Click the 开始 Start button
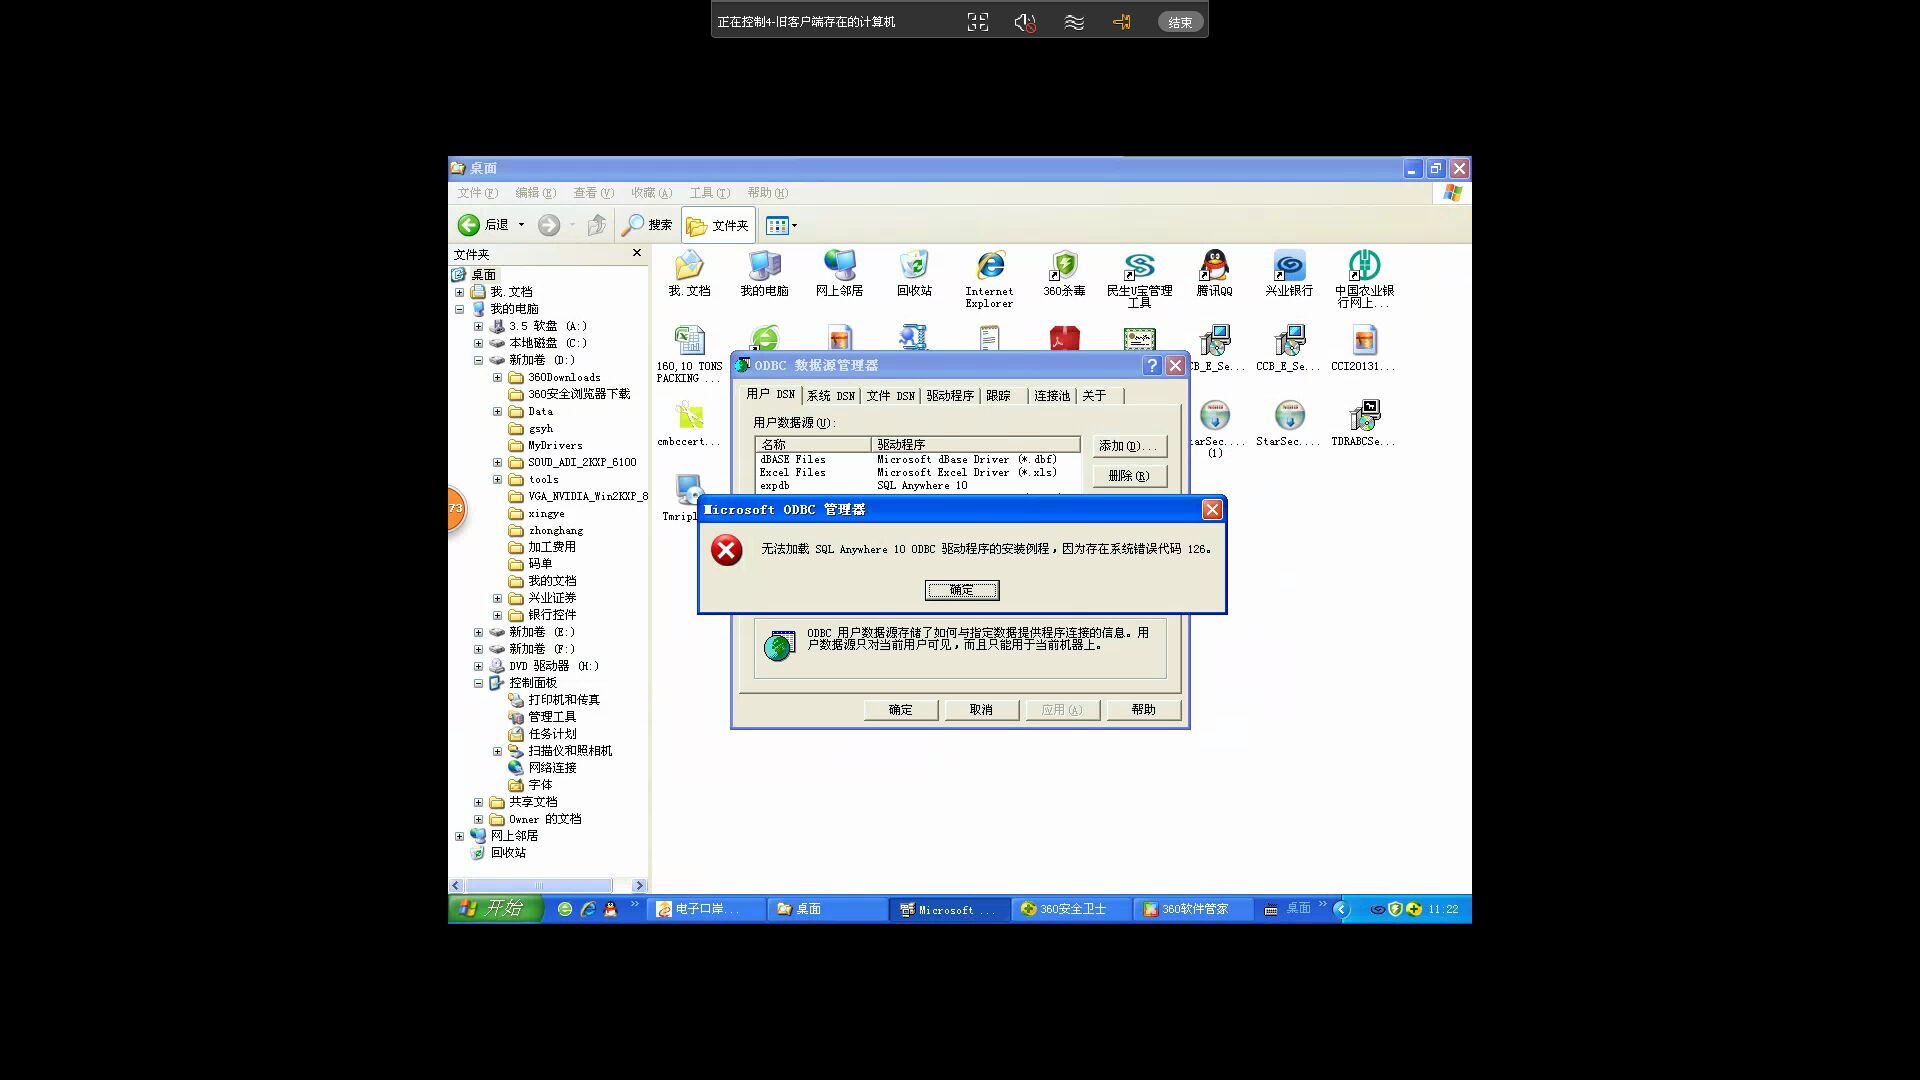 [x=495, y=908]
